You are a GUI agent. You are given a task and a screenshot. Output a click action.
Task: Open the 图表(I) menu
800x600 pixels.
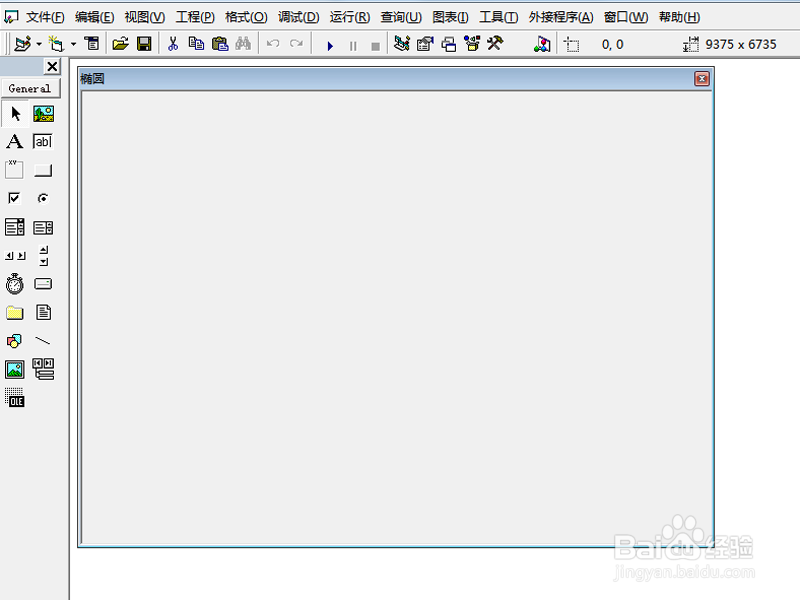(x=450, y=17)
